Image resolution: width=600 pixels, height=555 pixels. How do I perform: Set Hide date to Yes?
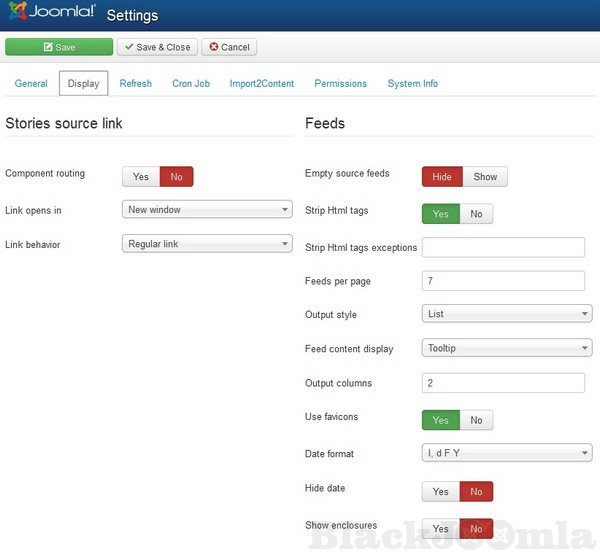click(x=441, y=492)
